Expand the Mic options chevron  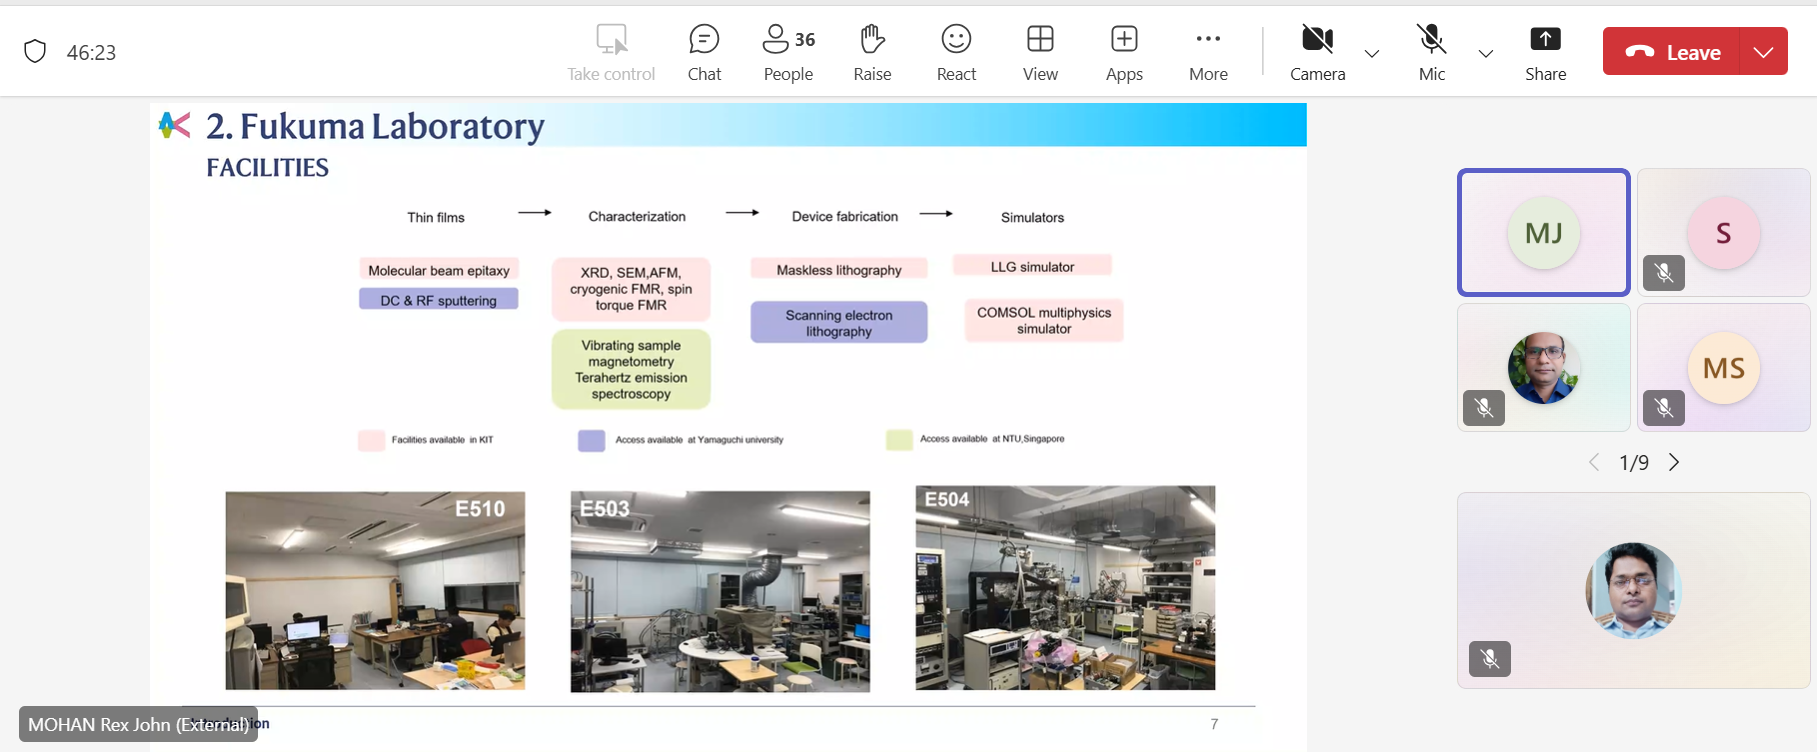(x=1486, y=54)
